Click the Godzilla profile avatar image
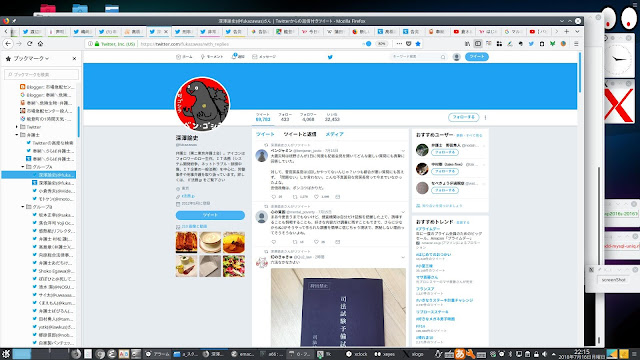This screenshot has width=640, height=360. 202,104
